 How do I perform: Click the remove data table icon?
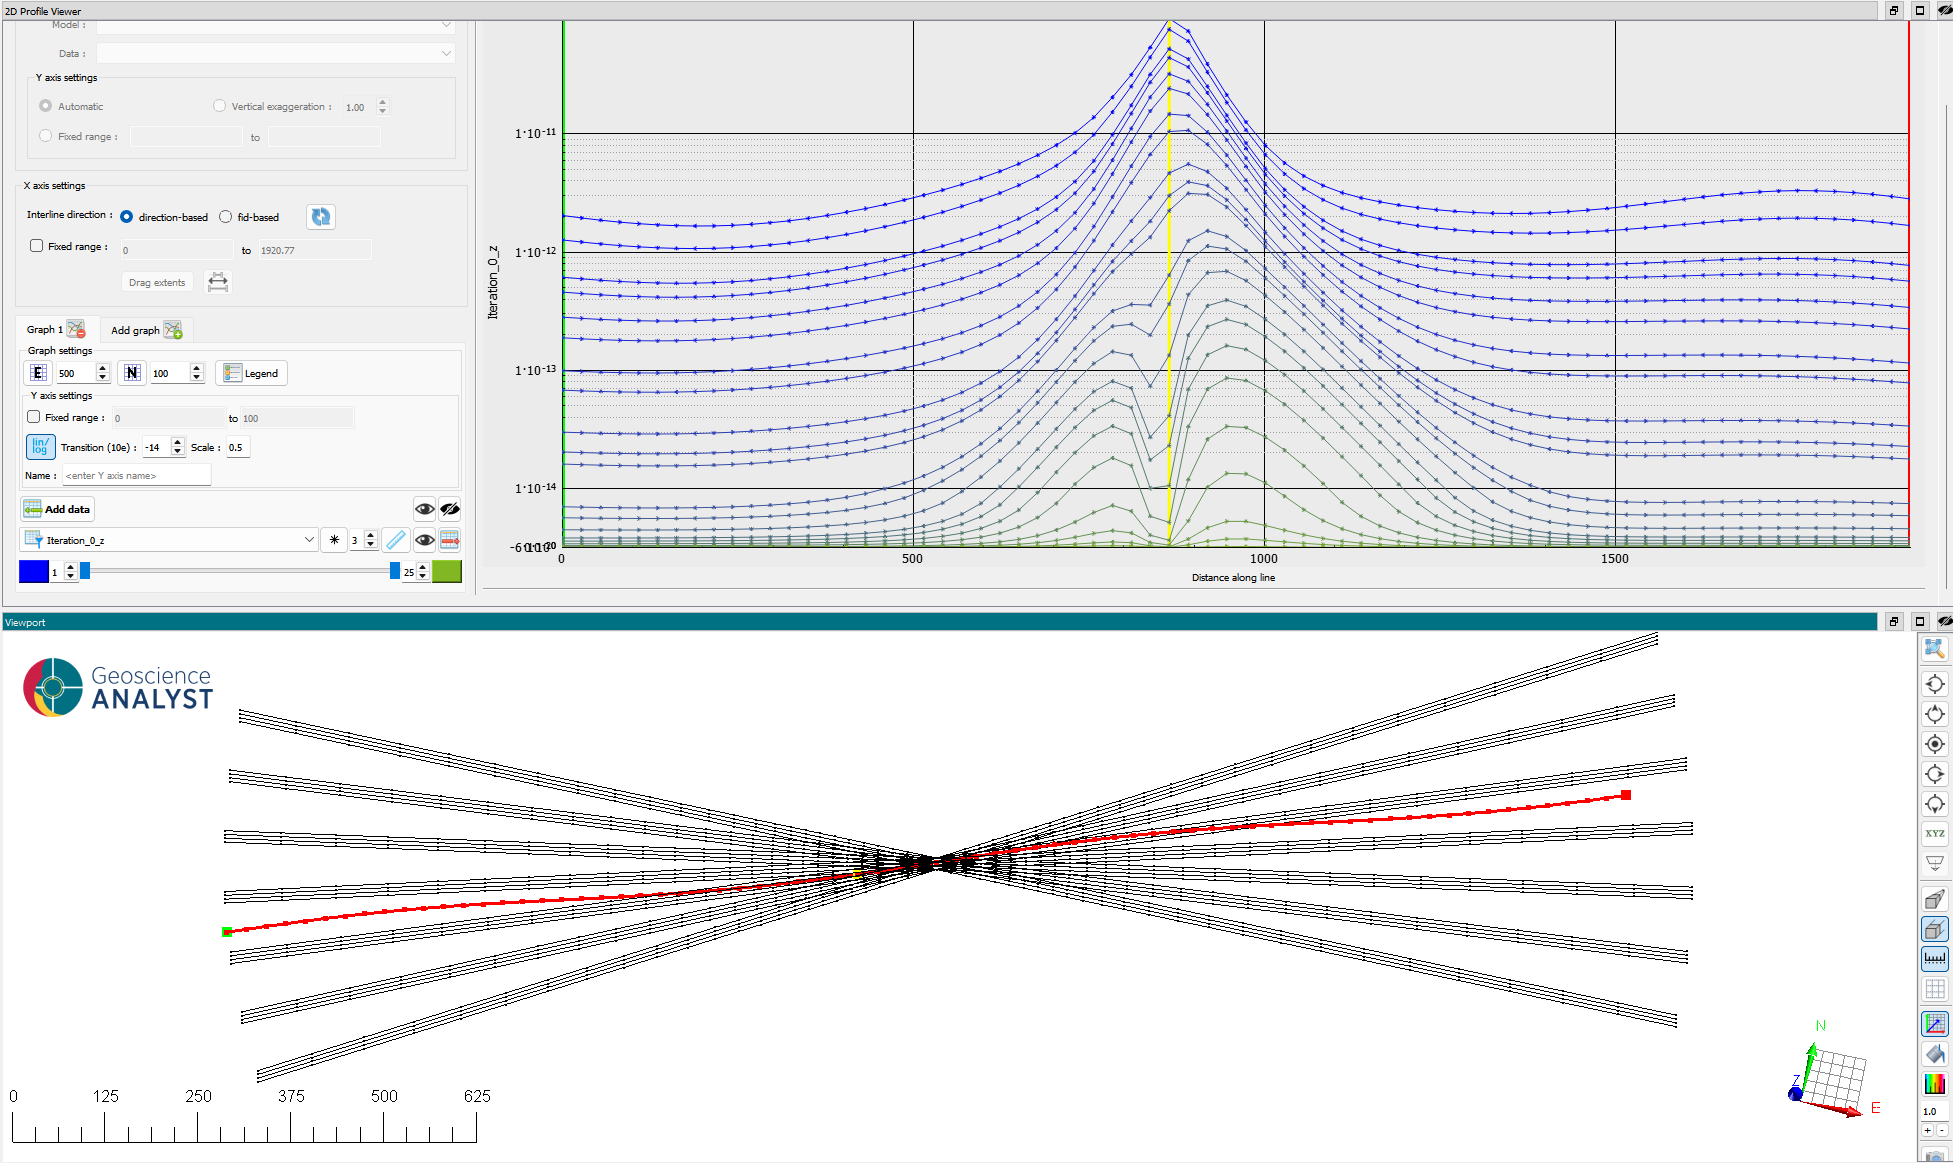tap(450, 540)
